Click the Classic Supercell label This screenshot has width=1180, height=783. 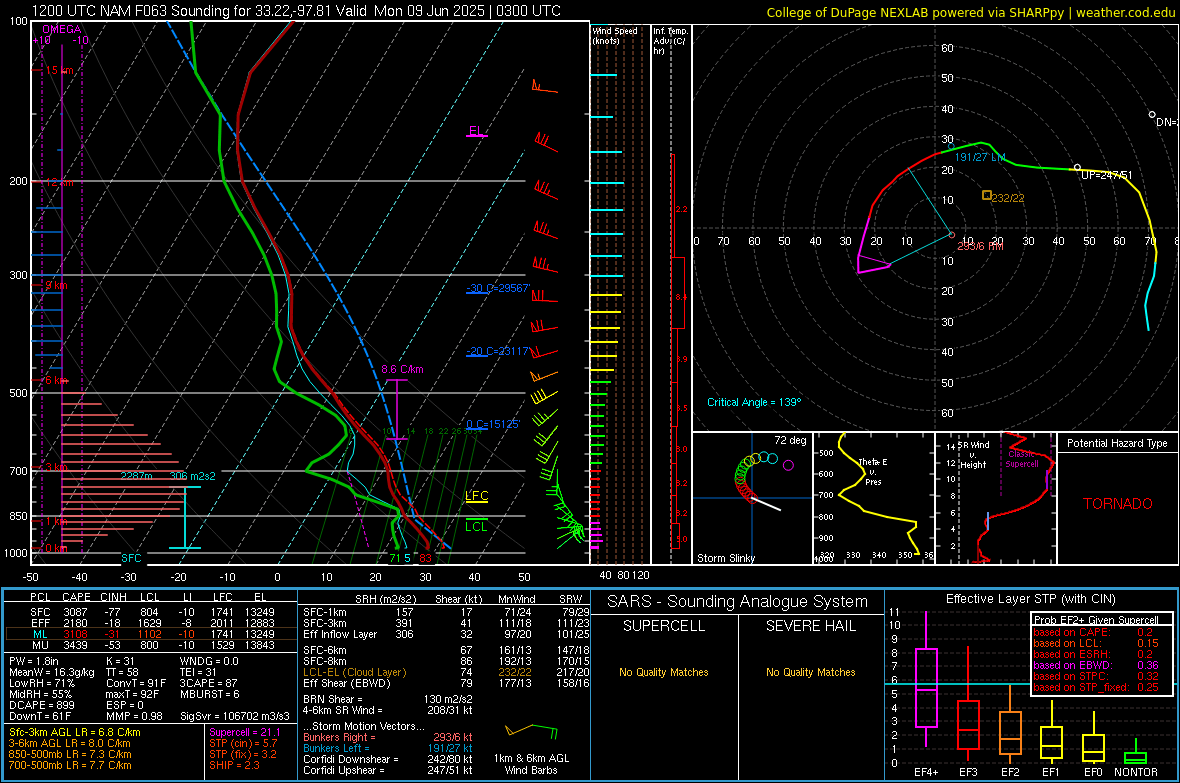click(1021, 459)
